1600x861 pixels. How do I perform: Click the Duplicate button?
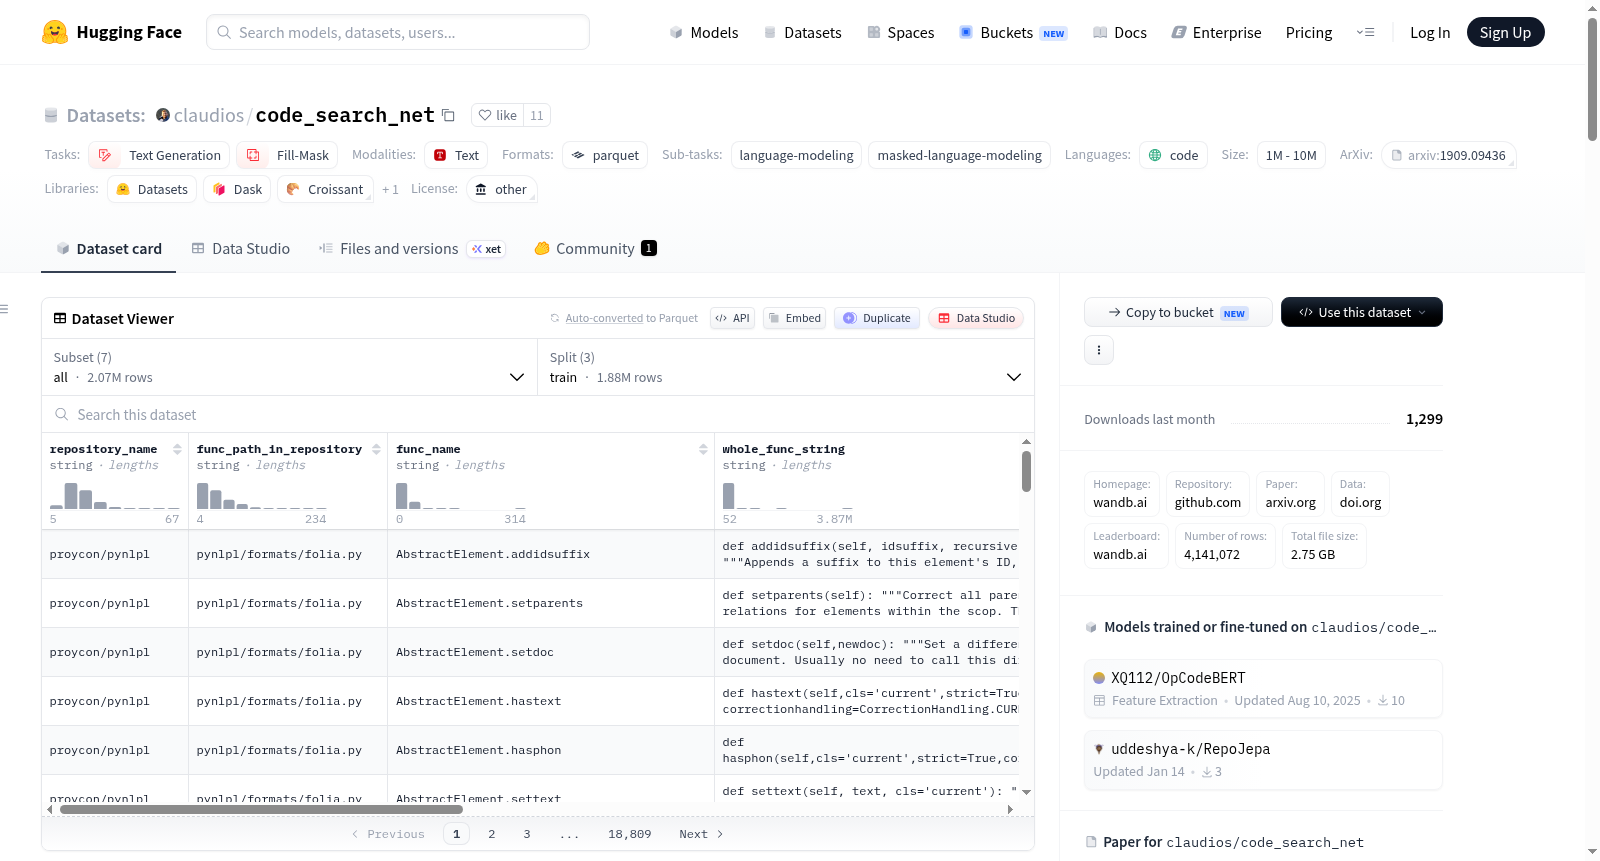[876, 318]
